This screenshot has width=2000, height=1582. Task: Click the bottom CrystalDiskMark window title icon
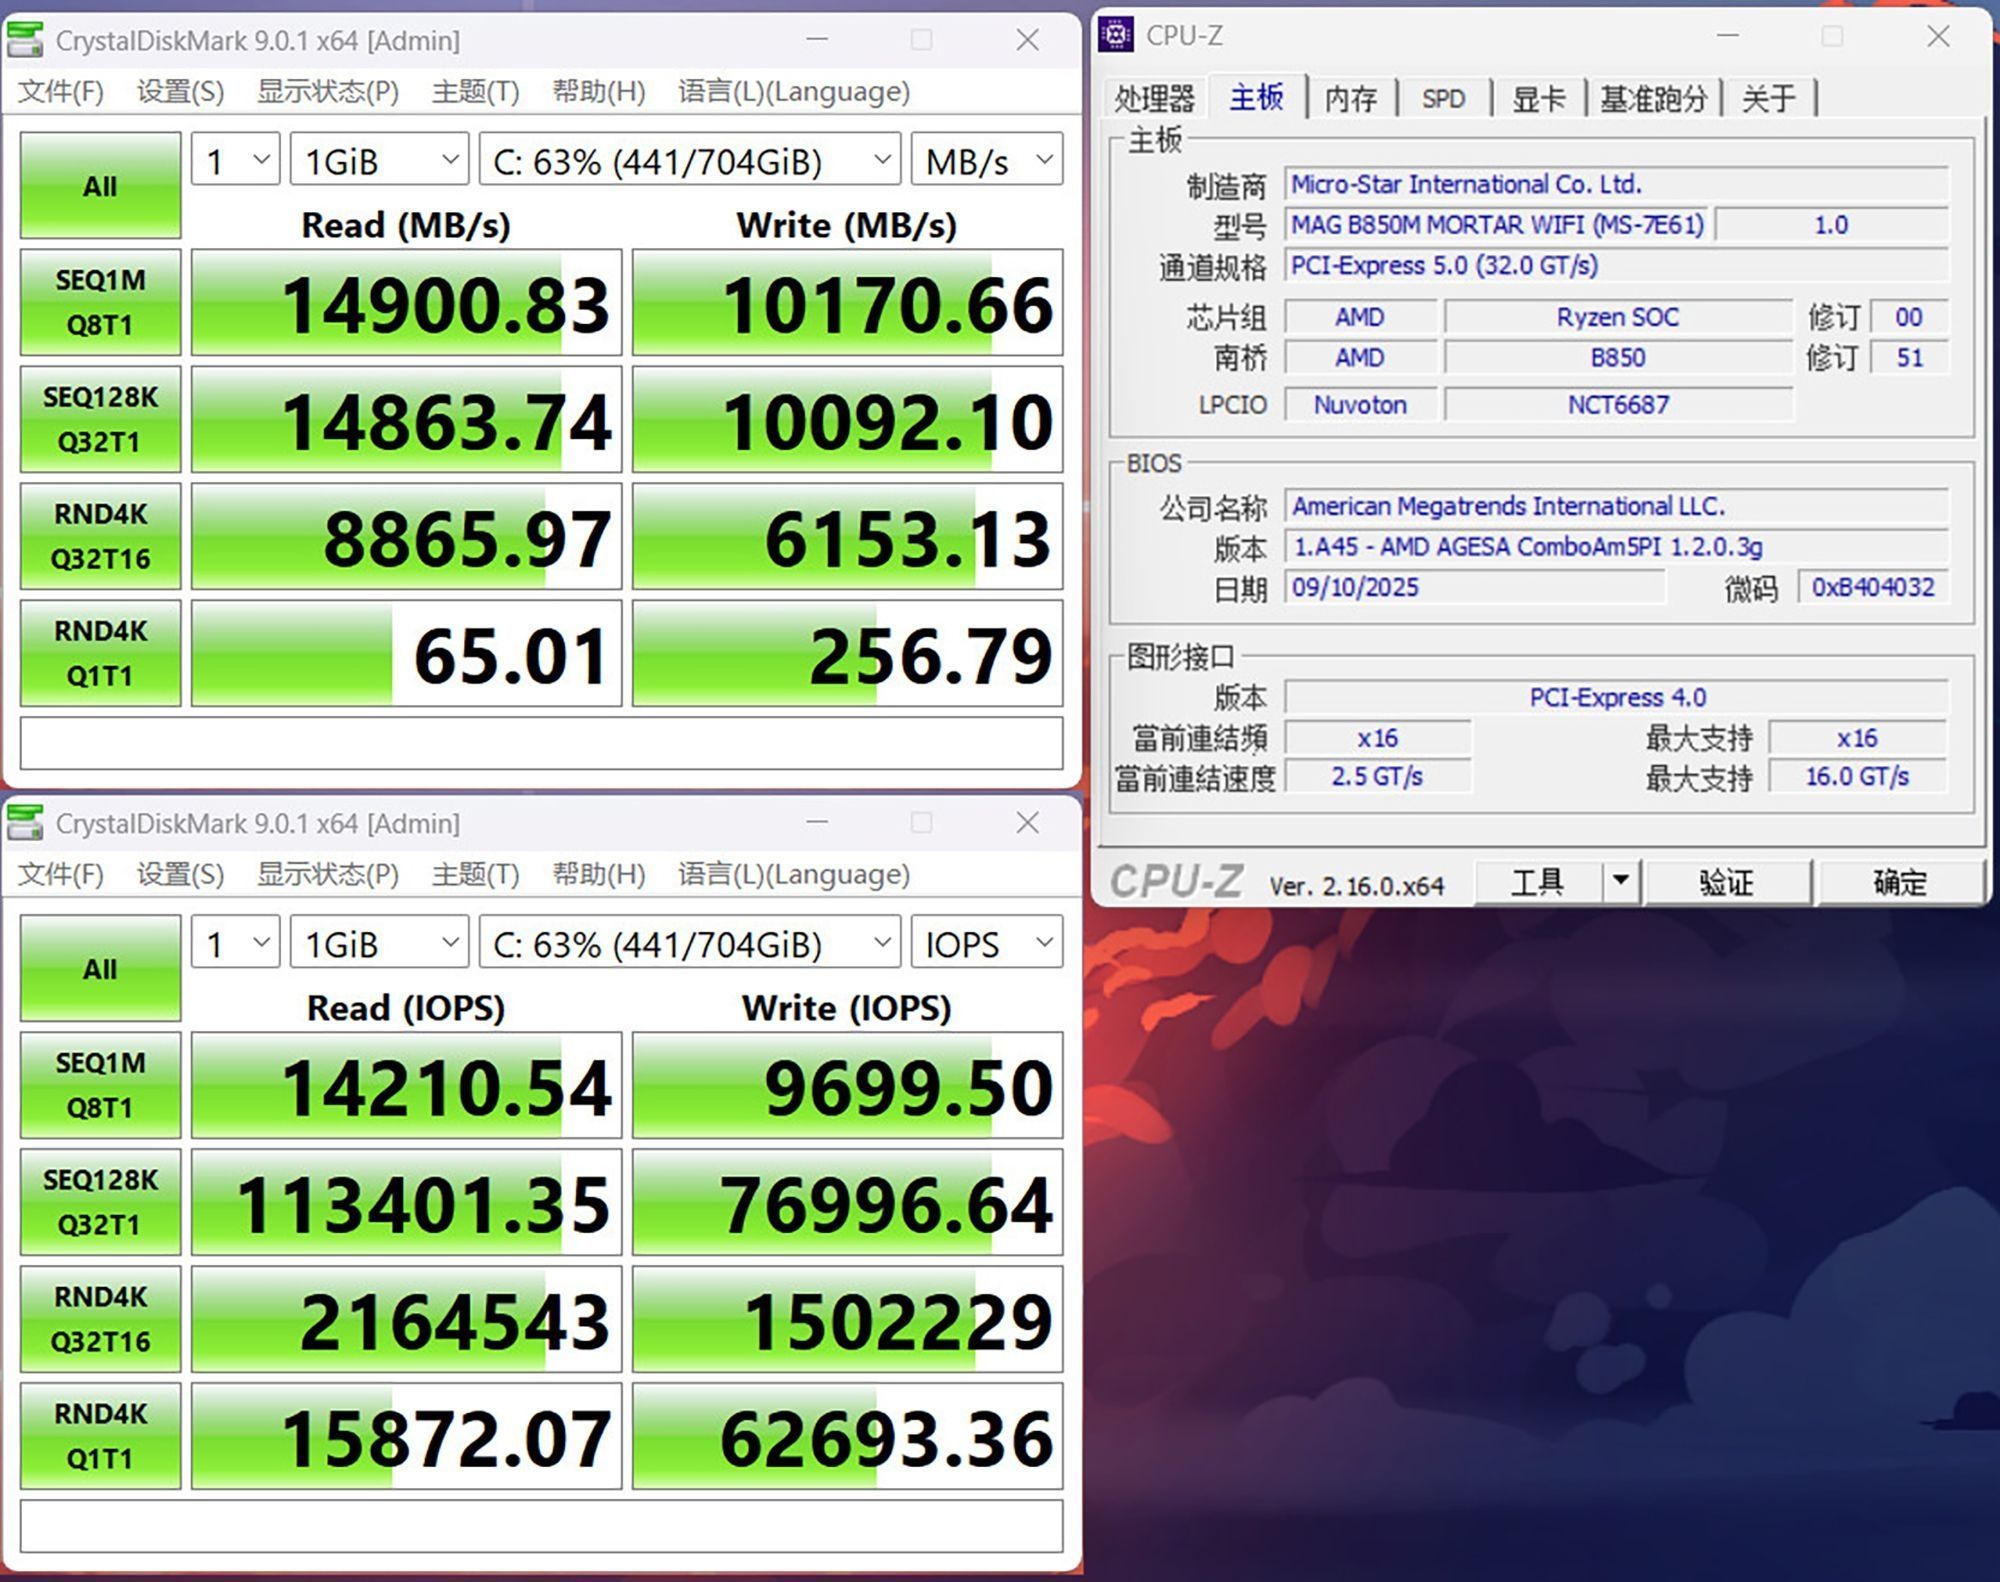(x=25, y=823)
